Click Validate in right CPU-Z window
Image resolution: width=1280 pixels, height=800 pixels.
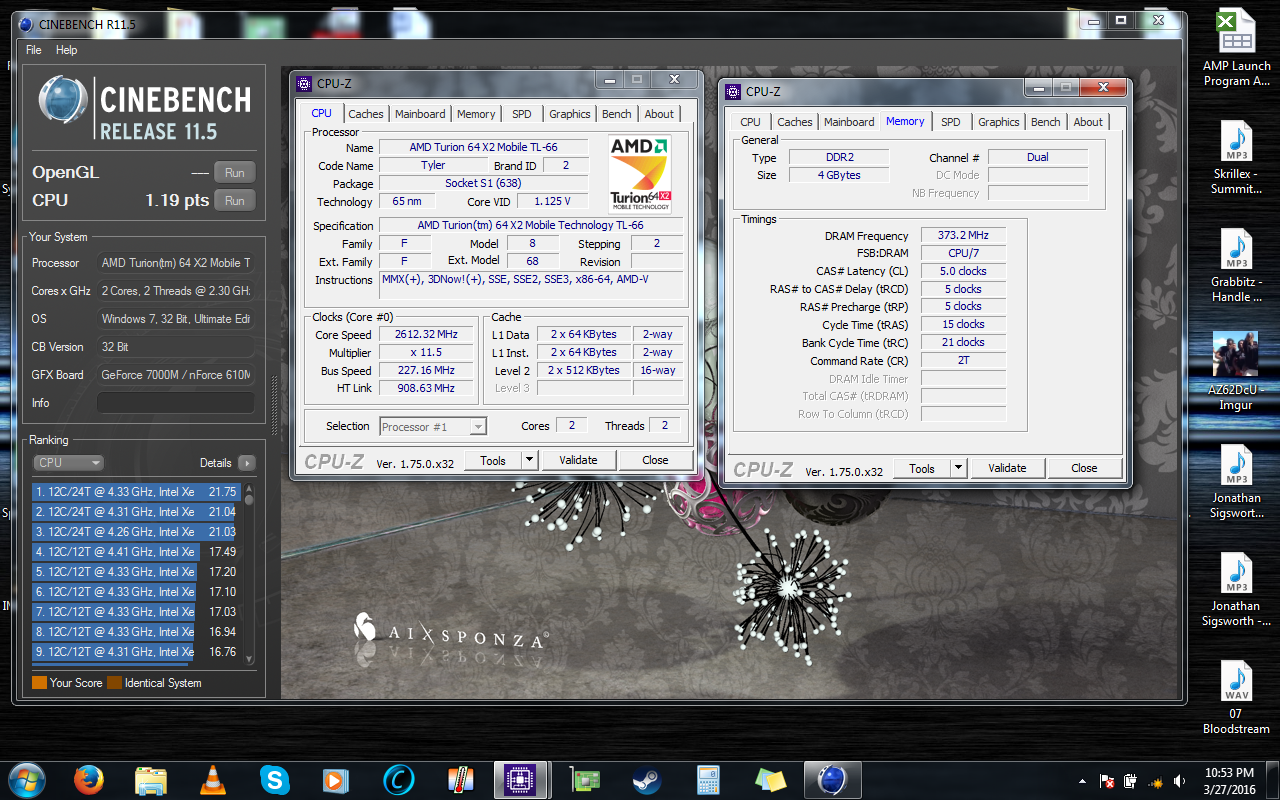coord(1007,469)
